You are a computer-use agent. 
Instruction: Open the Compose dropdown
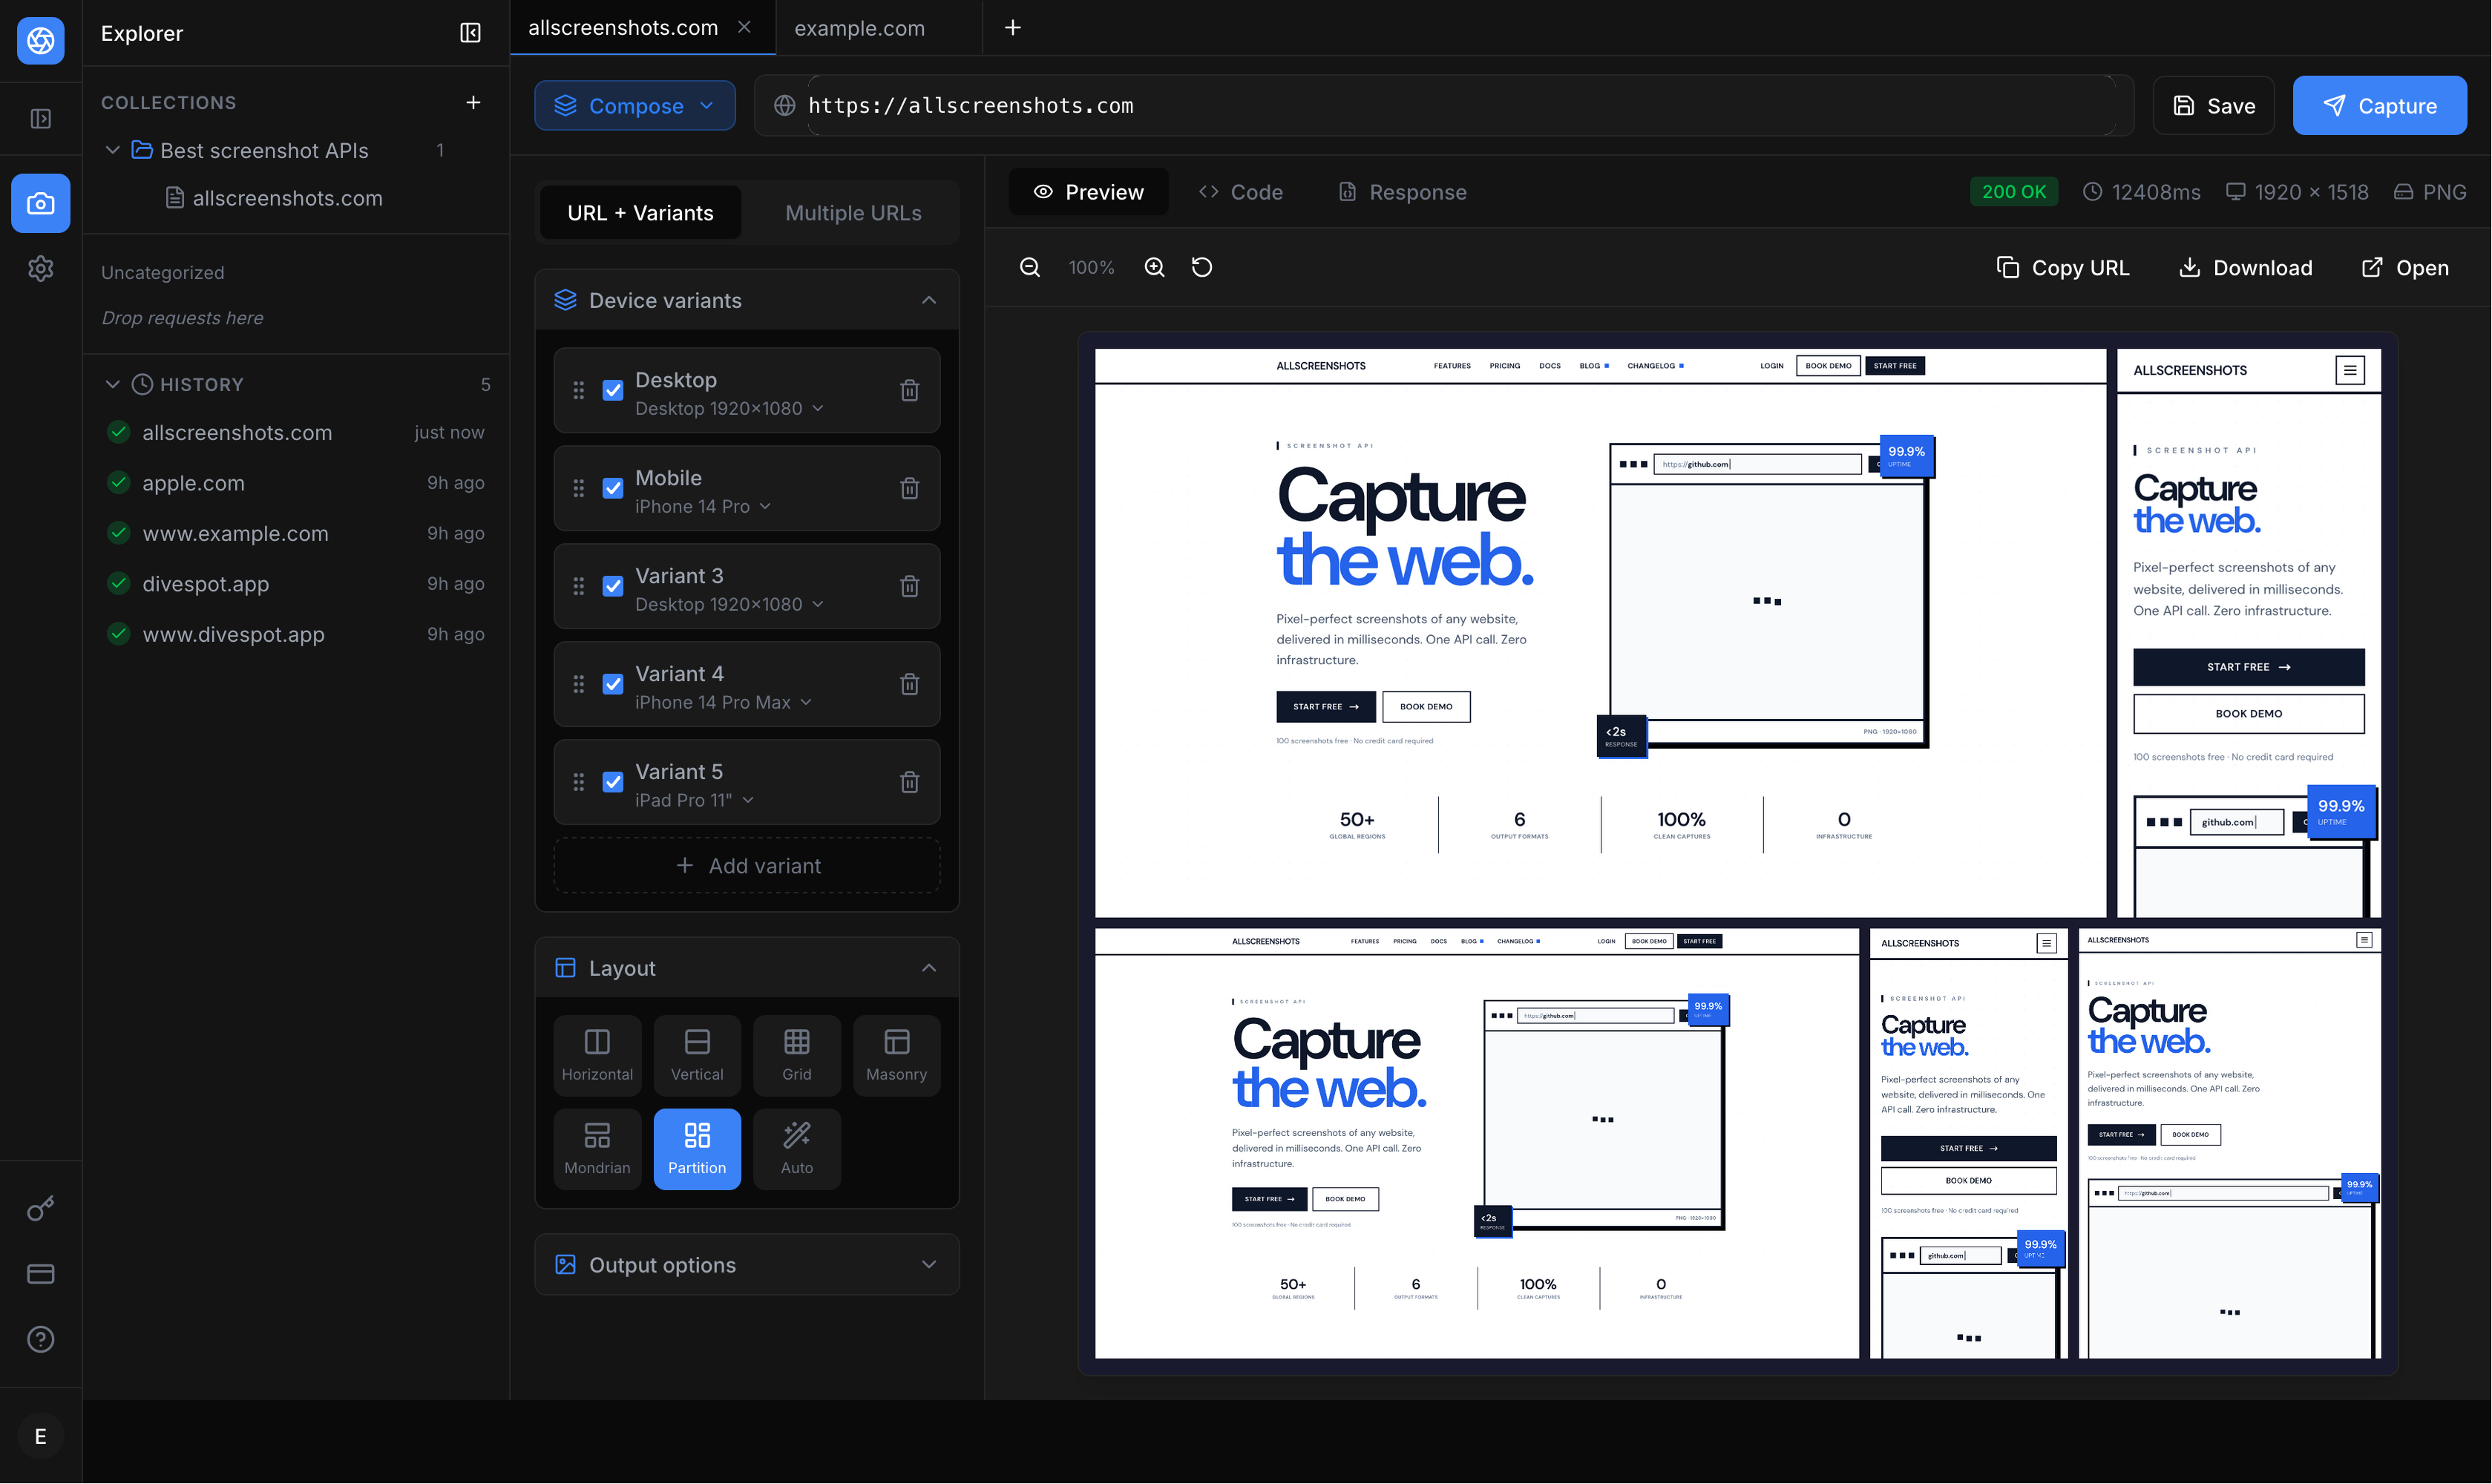[634, 105]
